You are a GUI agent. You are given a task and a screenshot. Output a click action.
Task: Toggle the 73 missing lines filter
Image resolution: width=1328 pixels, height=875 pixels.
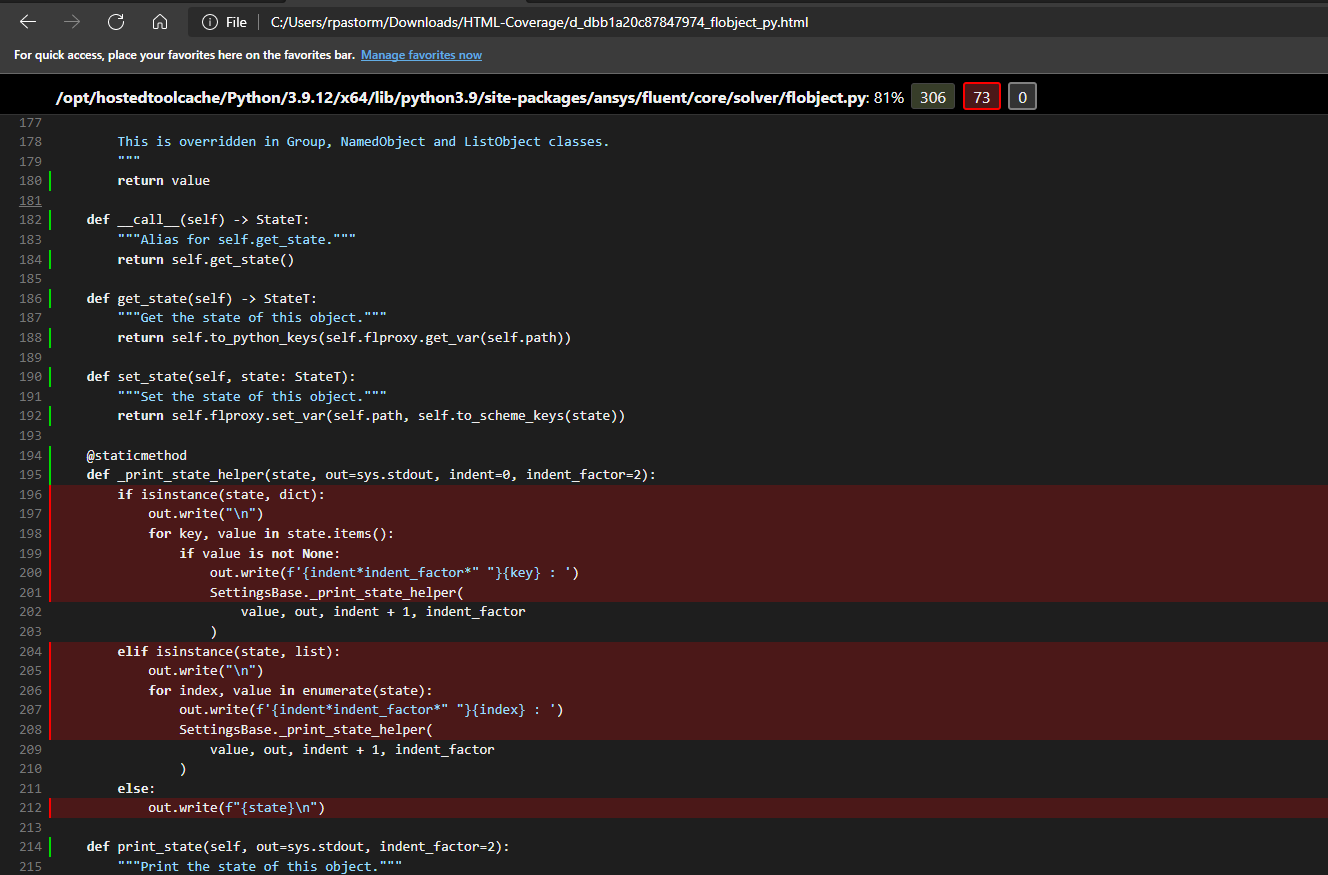[x=981, y=97]
